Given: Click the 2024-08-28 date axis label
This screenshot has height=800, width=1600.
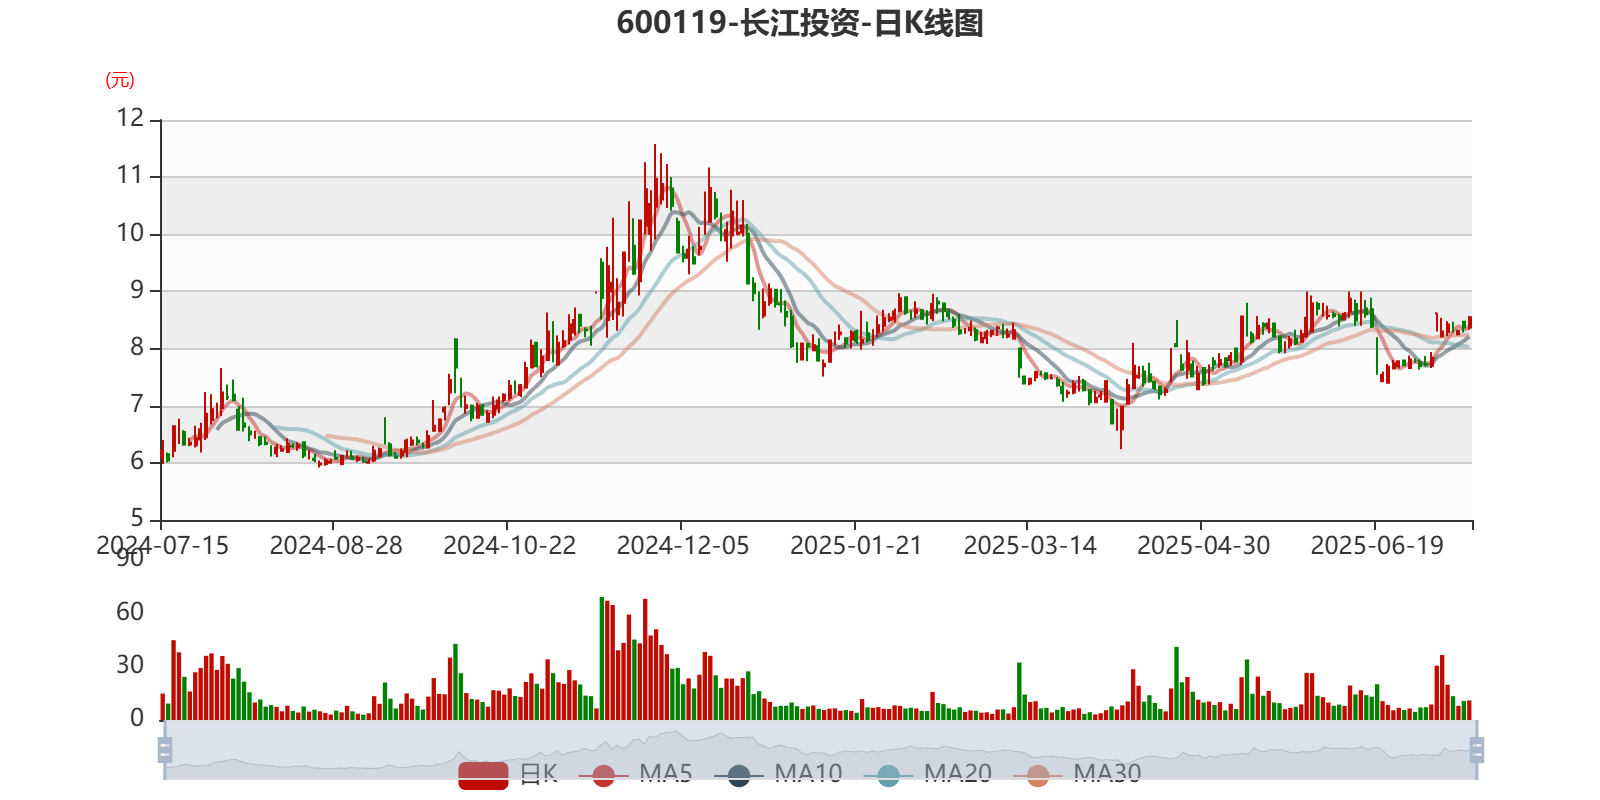Looking at the screenshot, I should click(x=336, y=546).
